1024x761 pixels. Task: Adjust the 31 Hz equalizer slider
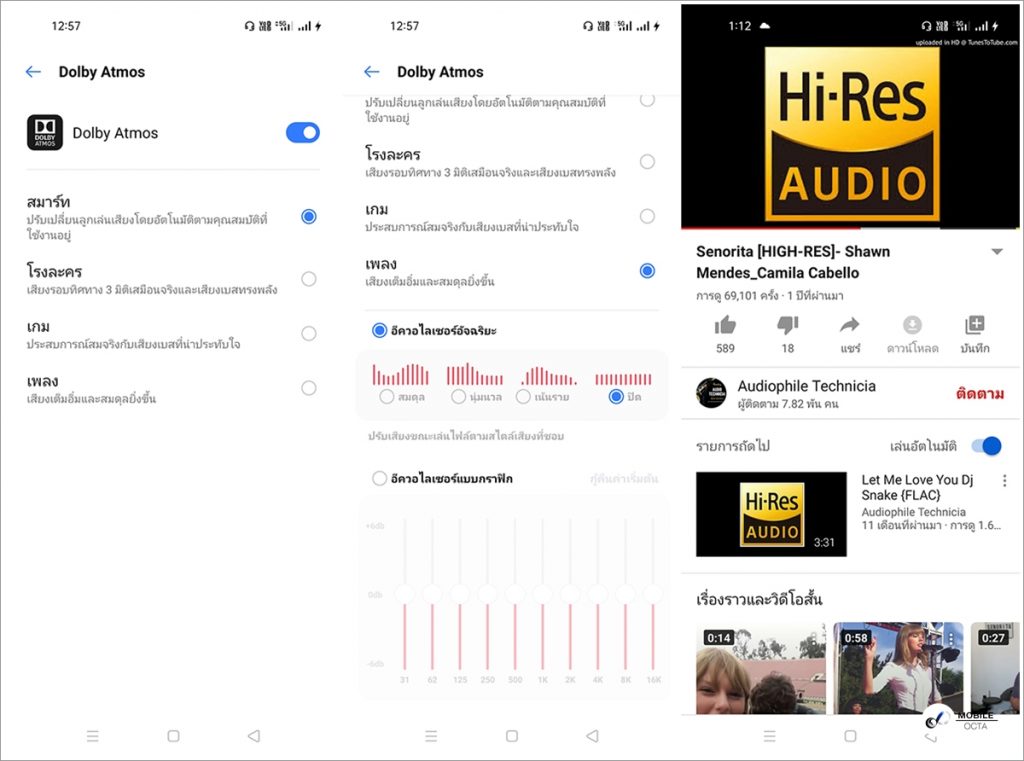click(404, 594)
